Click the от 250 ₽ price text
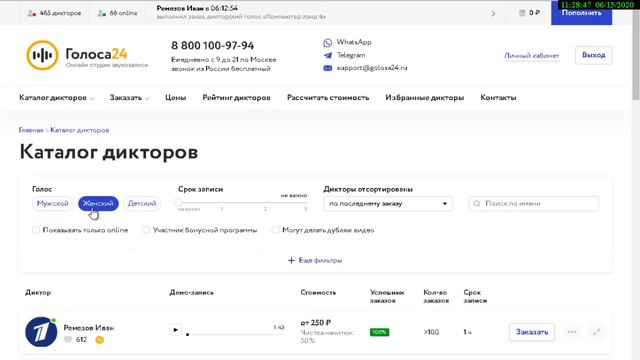Screen dimensions: 640x360 pos(316,322)
